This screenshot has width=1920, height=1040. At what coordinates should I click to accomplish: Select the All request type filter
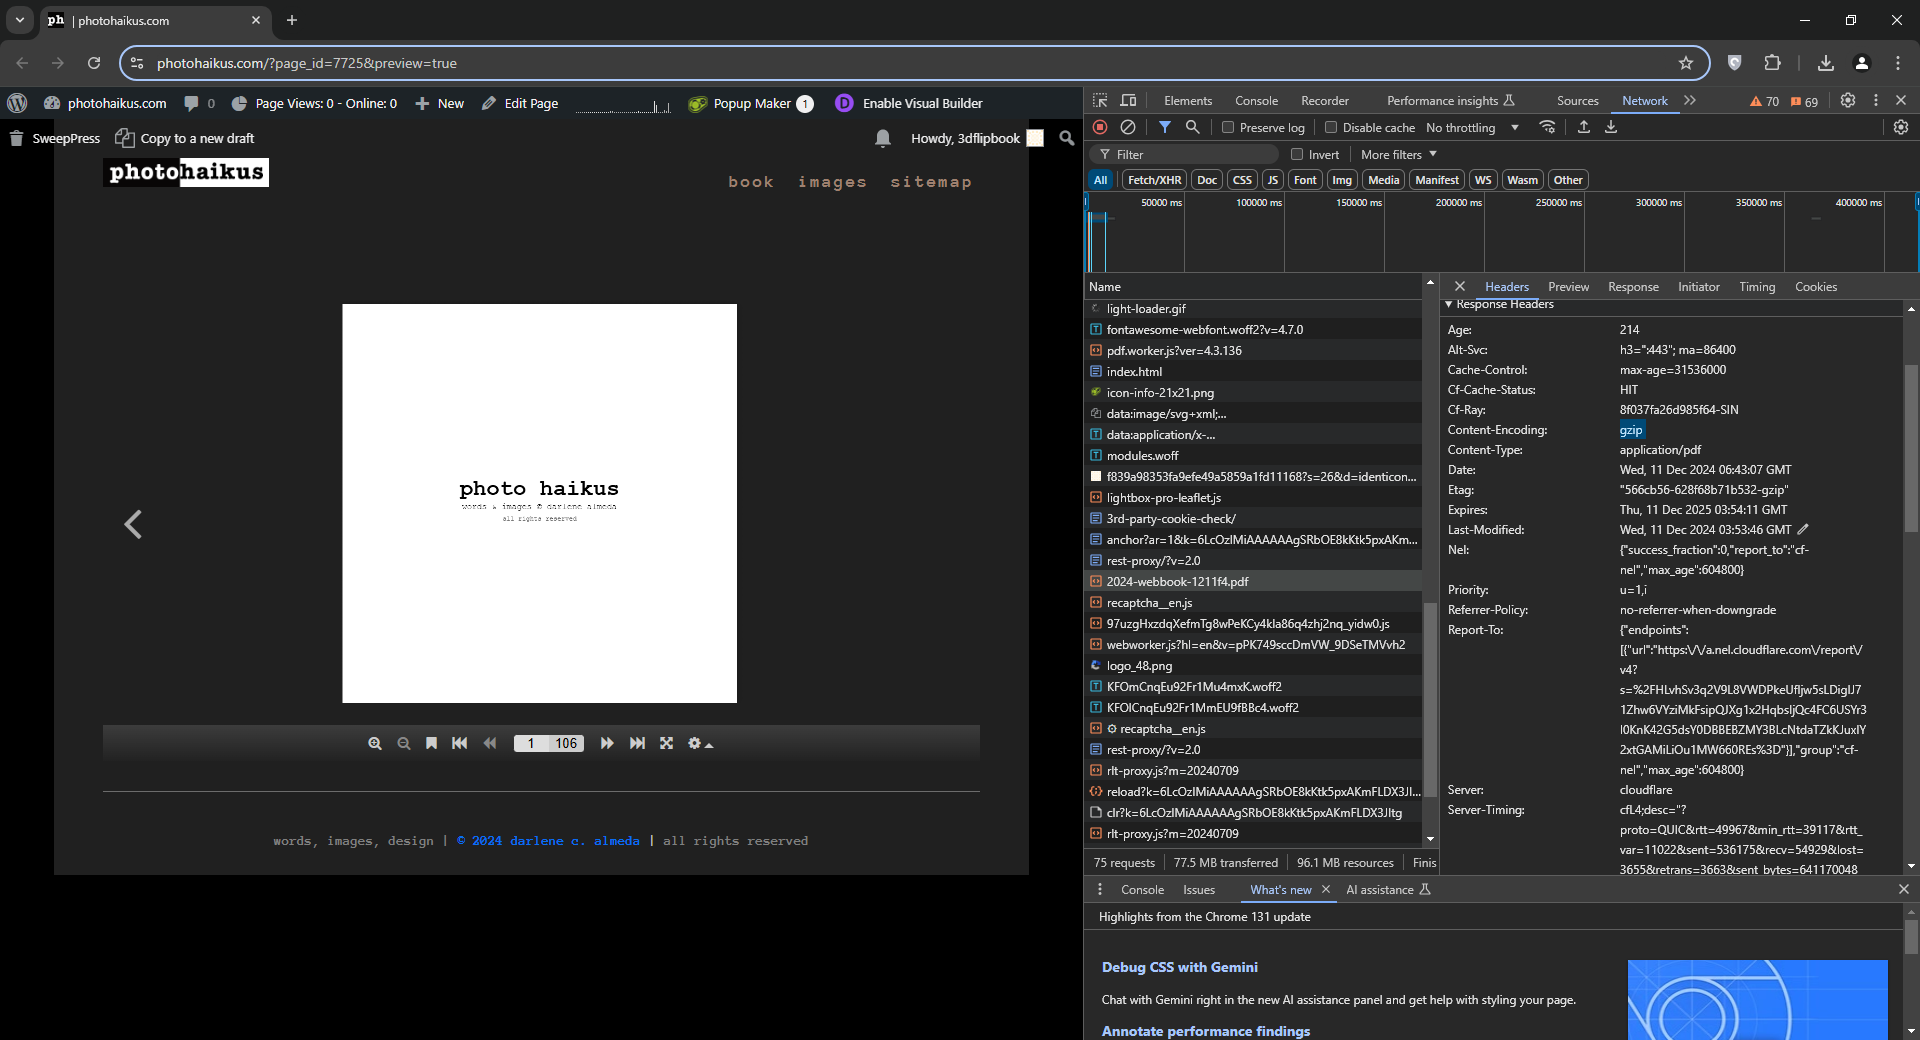pos(1101,180)
